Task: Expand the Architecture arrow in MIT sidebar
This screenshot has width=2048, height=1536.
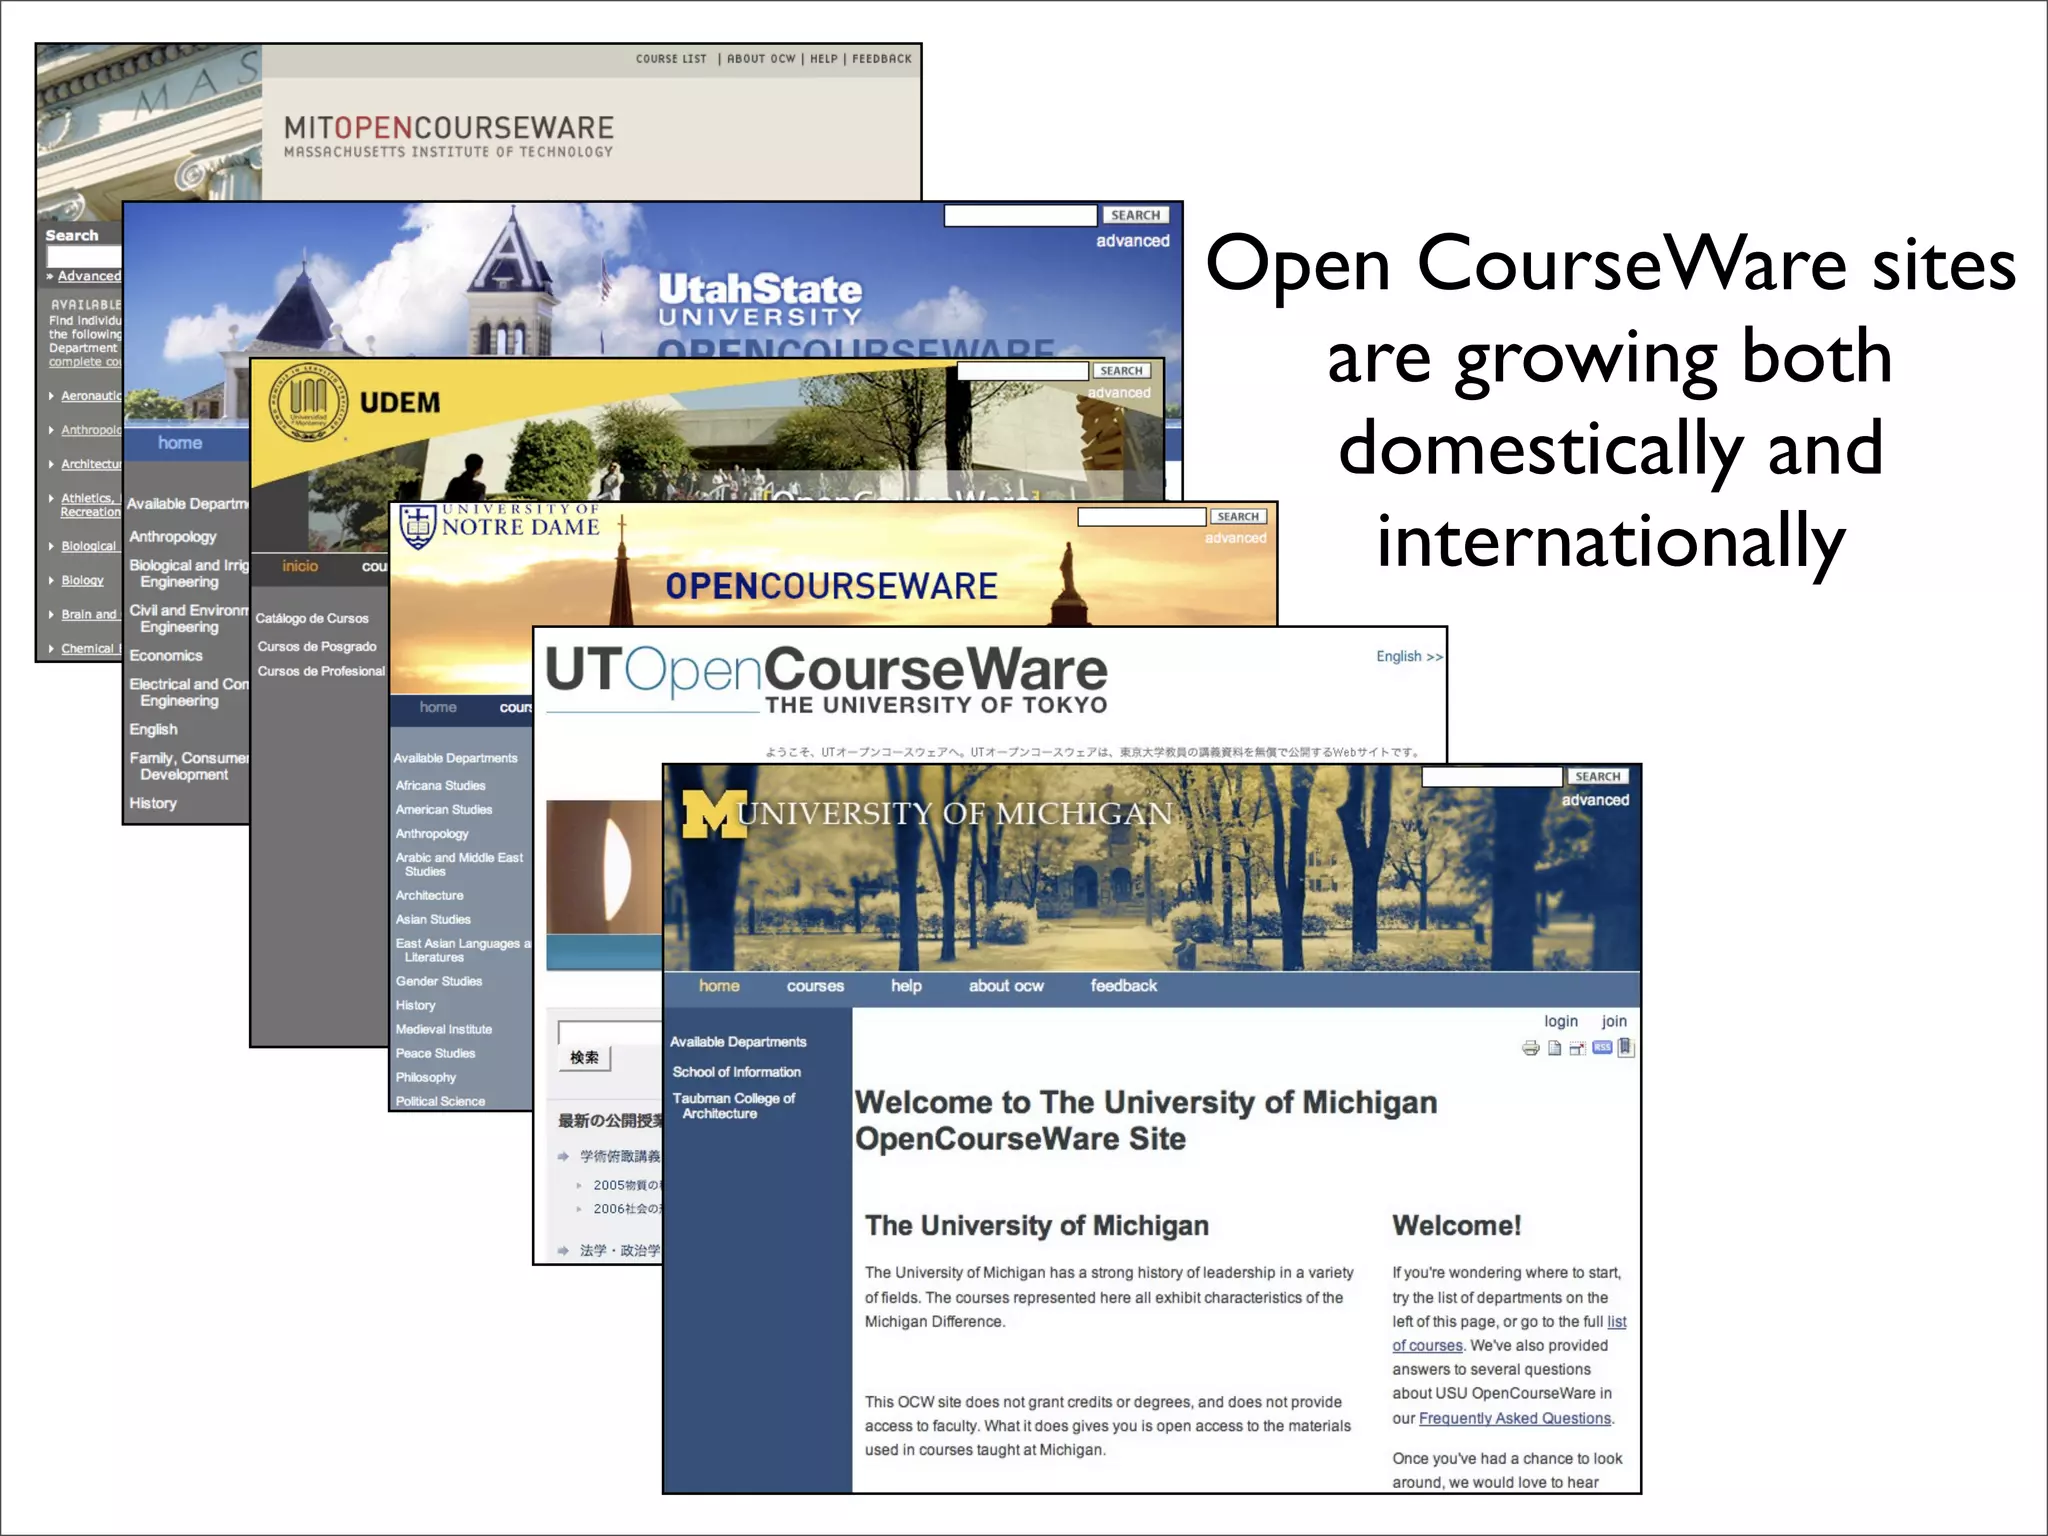Action: (52, 464)
